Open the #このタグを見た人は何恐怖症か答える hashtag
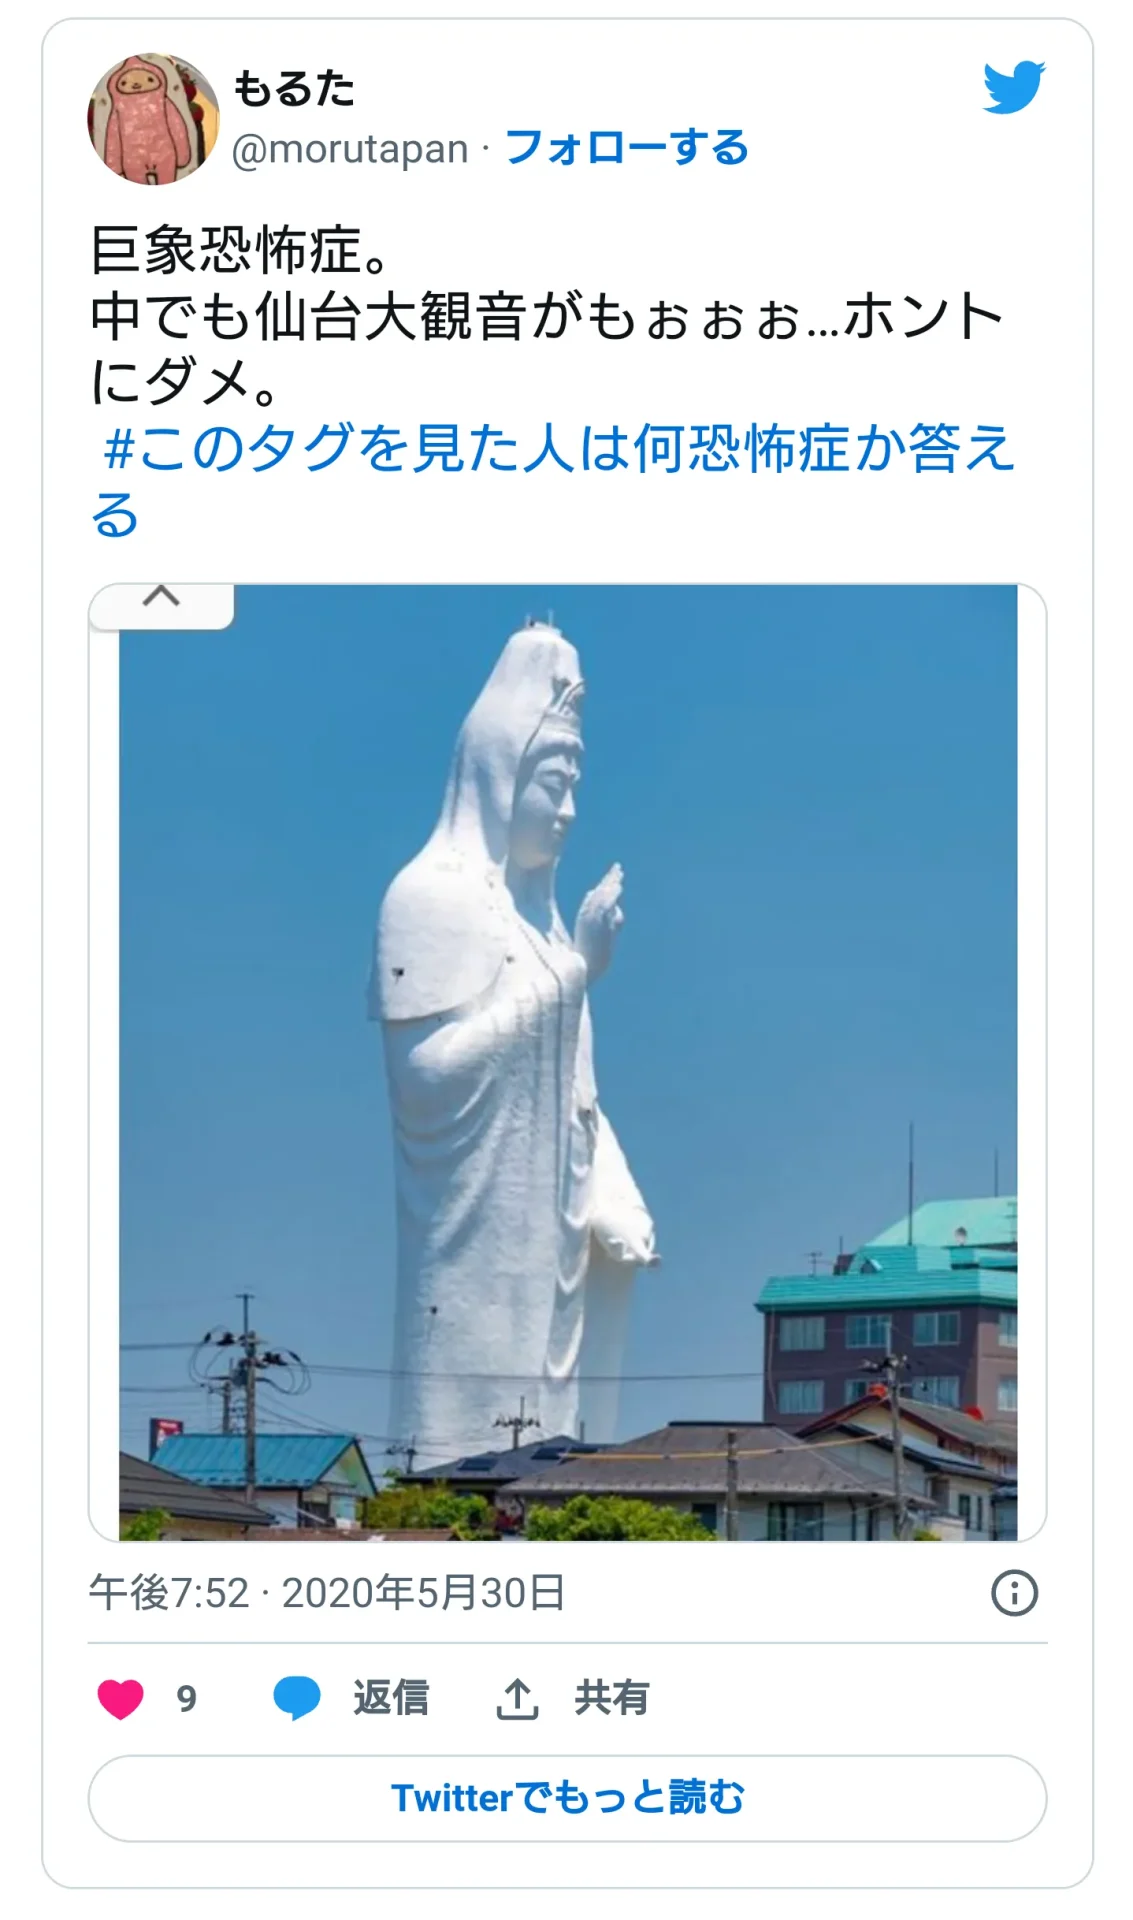The height and width of the screenshot is (1920, 1133). [x=553, y=481]
